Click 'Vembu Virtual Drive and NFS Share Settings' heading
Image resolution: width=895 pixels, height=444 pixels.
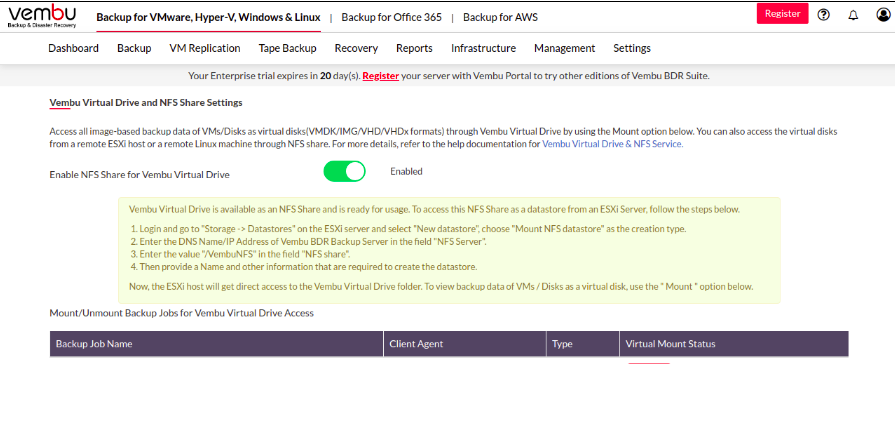point(146,103)
